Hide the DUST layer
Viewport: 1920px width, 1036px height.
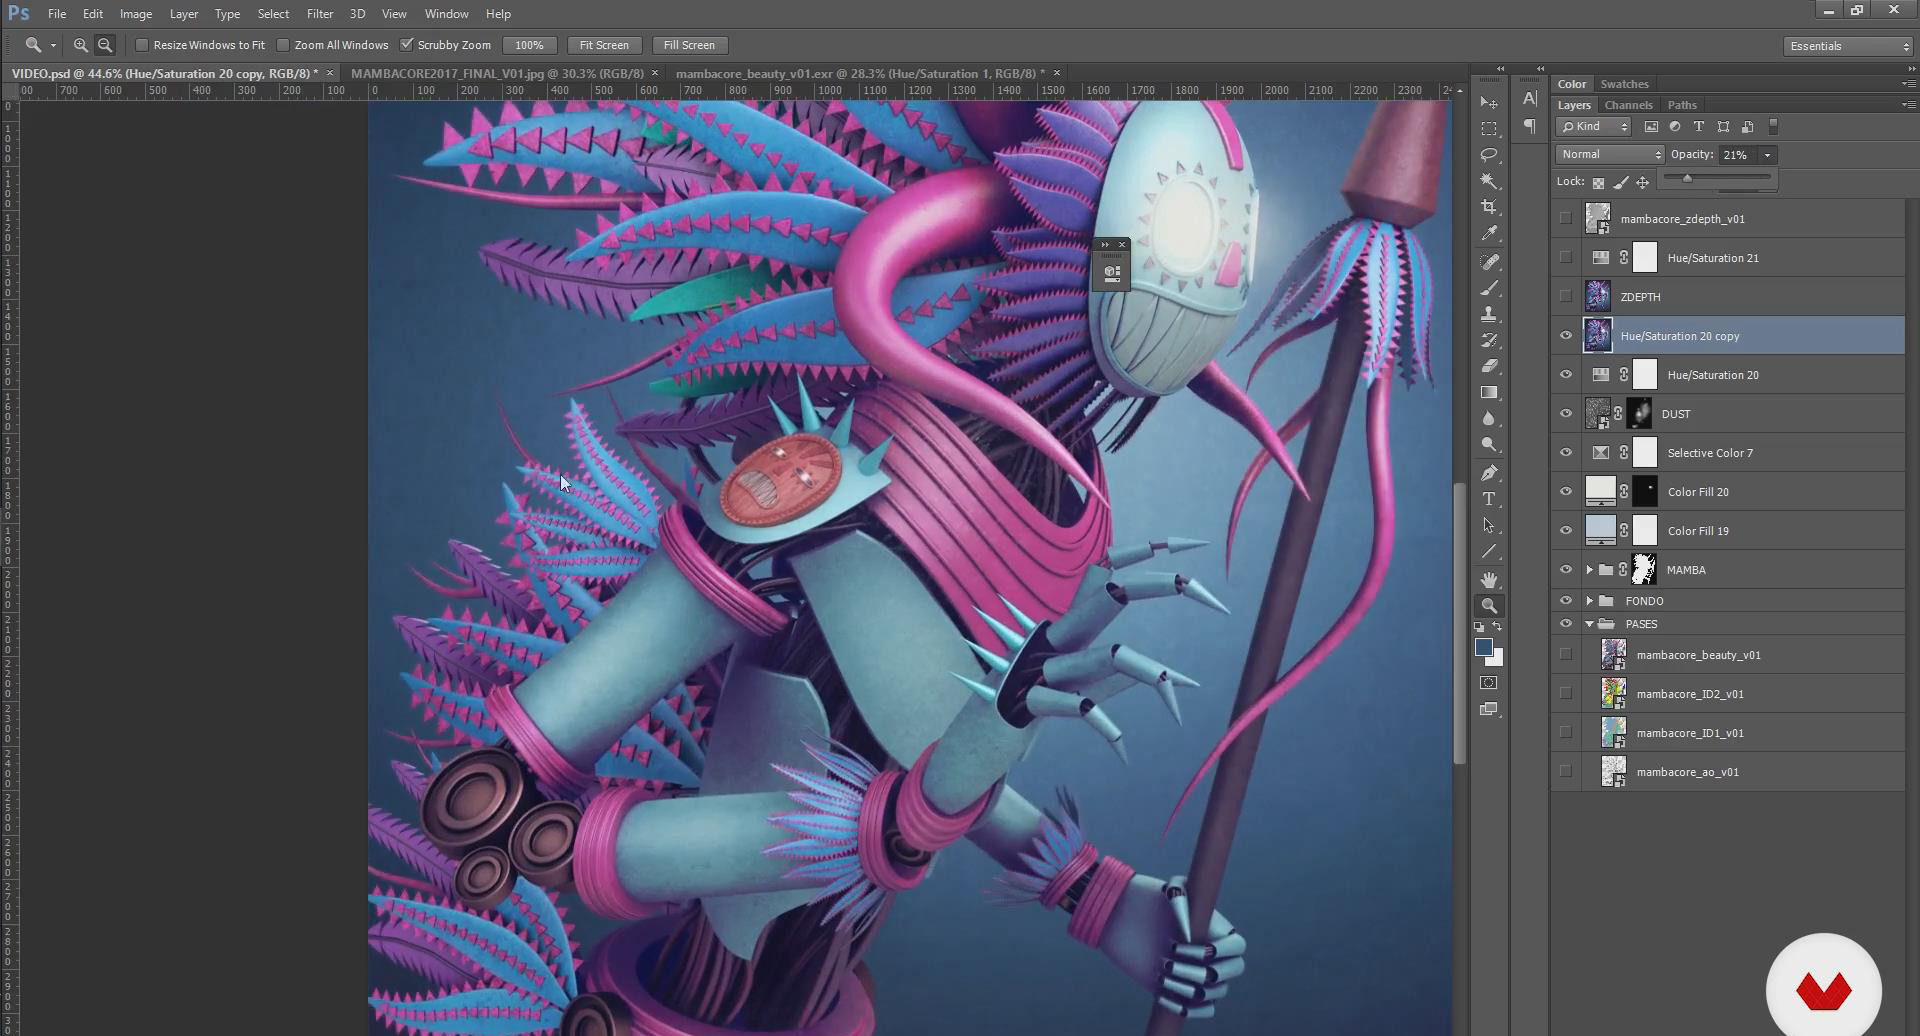[1566, 414]
